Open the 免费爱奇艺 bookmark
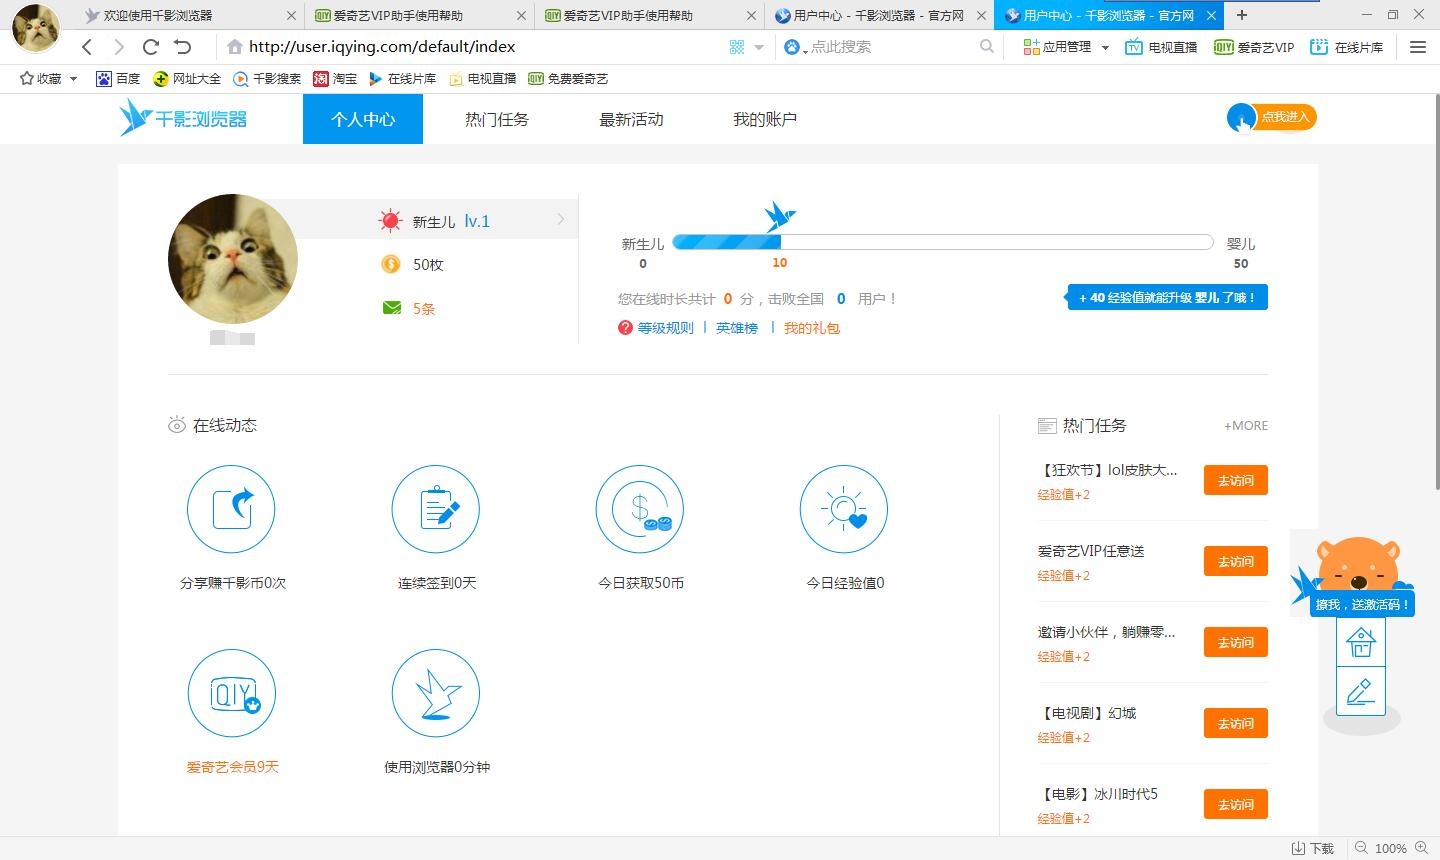This screenshot has width=1440, height=860. pyautogui.click(x=568, y=78)
